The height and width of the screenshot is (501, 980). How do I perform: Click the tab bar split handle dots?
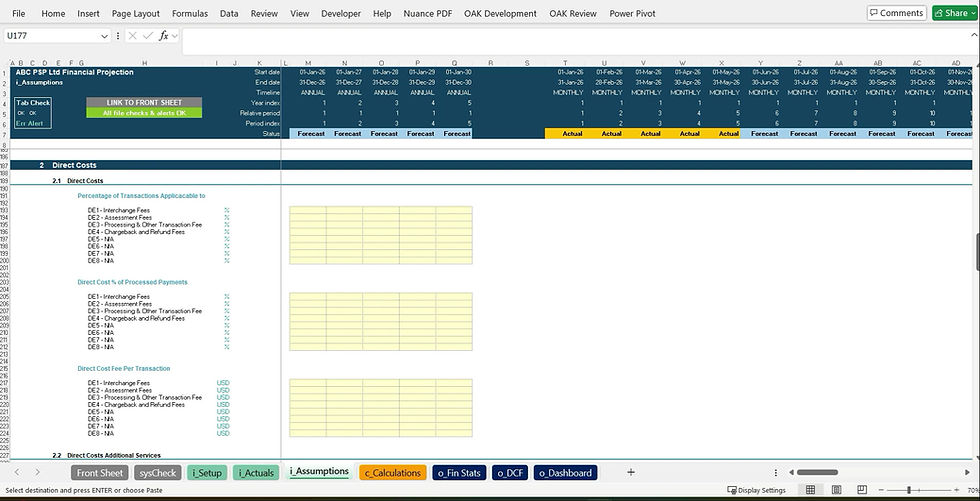tap(776, 473)
